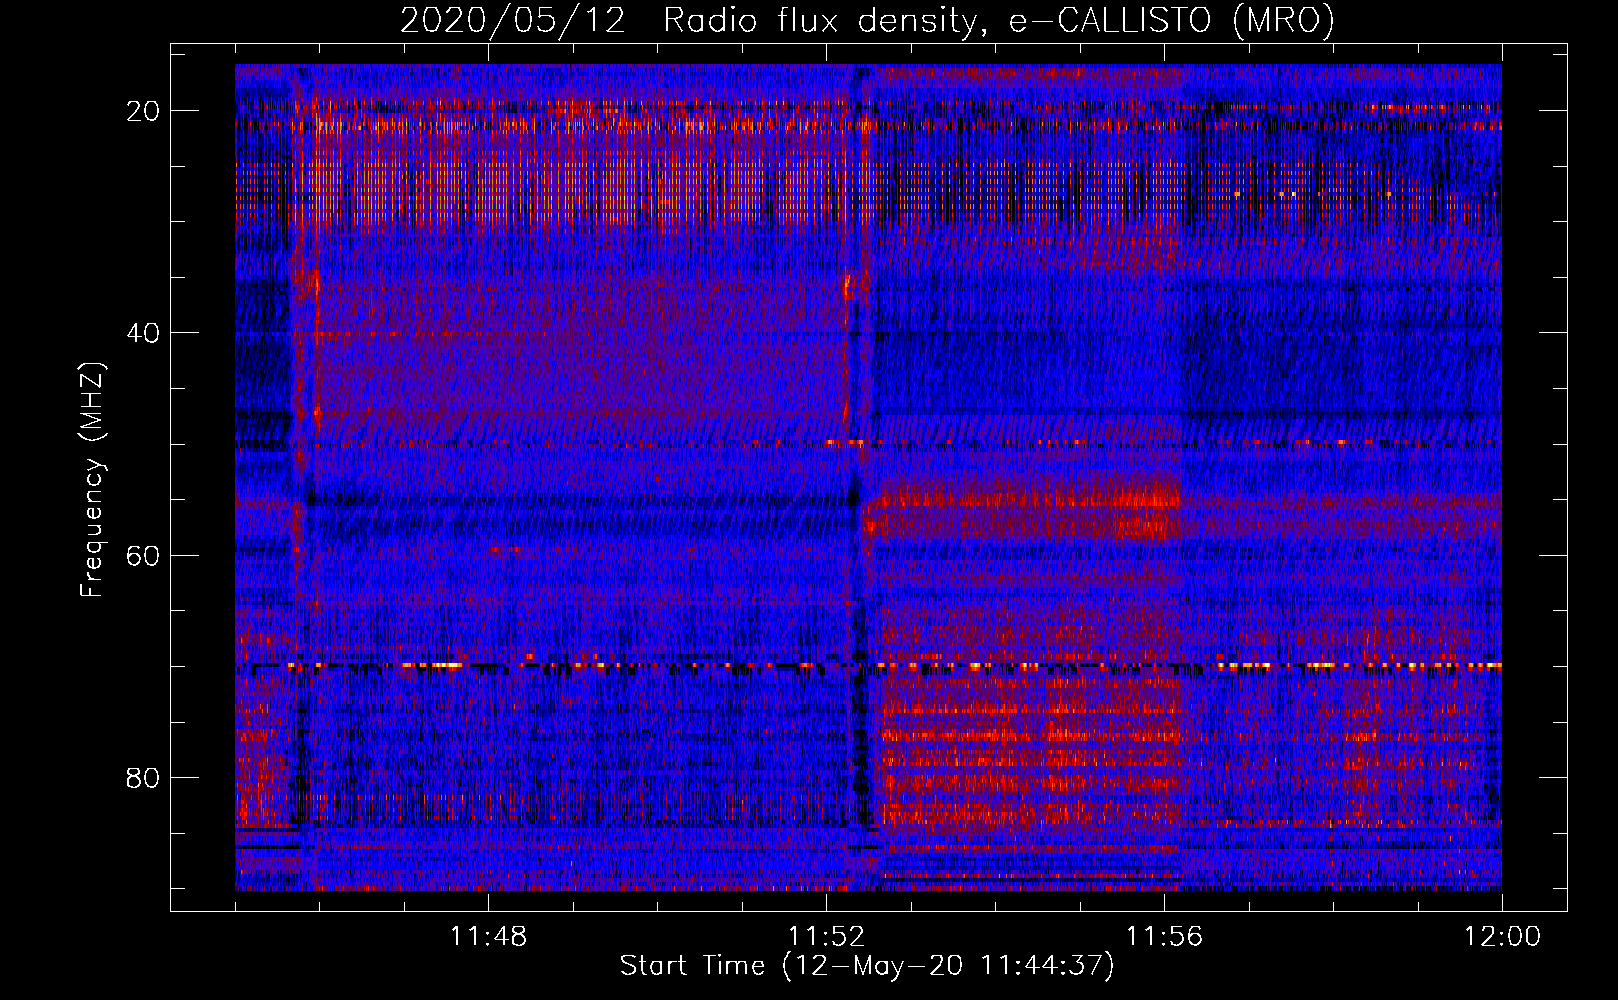Click the plot title '2020/05/12 Radio flux density'
Image resolution: width=1618 pixels, height=1000 pixels.
pos(868,20)
